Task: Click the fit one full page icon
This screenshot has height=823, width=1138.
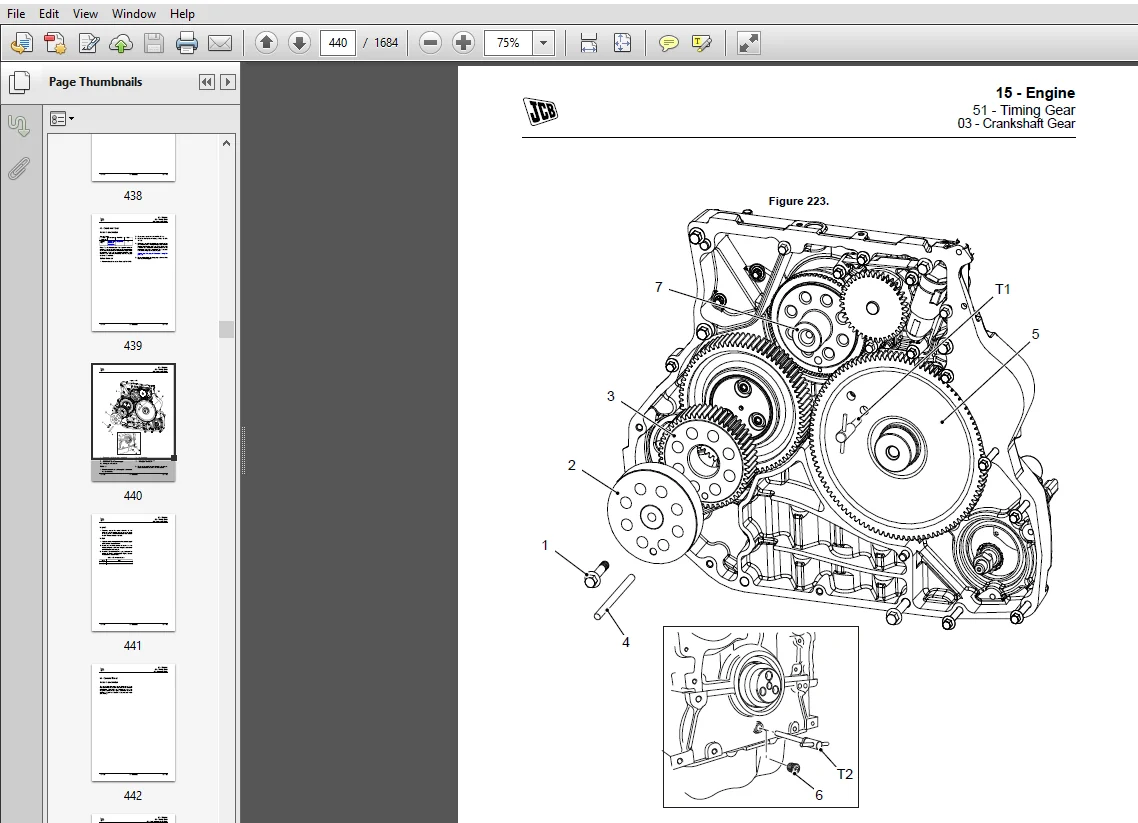Action: [x=622, y=43]
